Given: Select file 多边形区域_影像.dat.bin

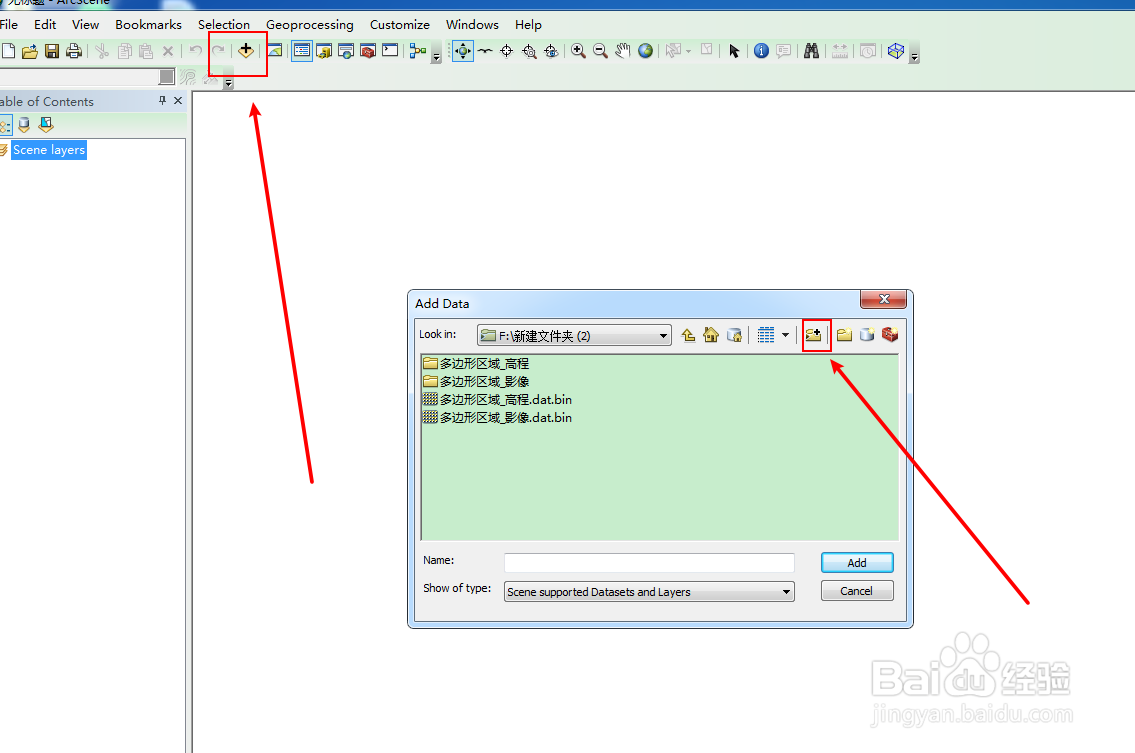Looking at the screenshot, I should click(497, 418).
